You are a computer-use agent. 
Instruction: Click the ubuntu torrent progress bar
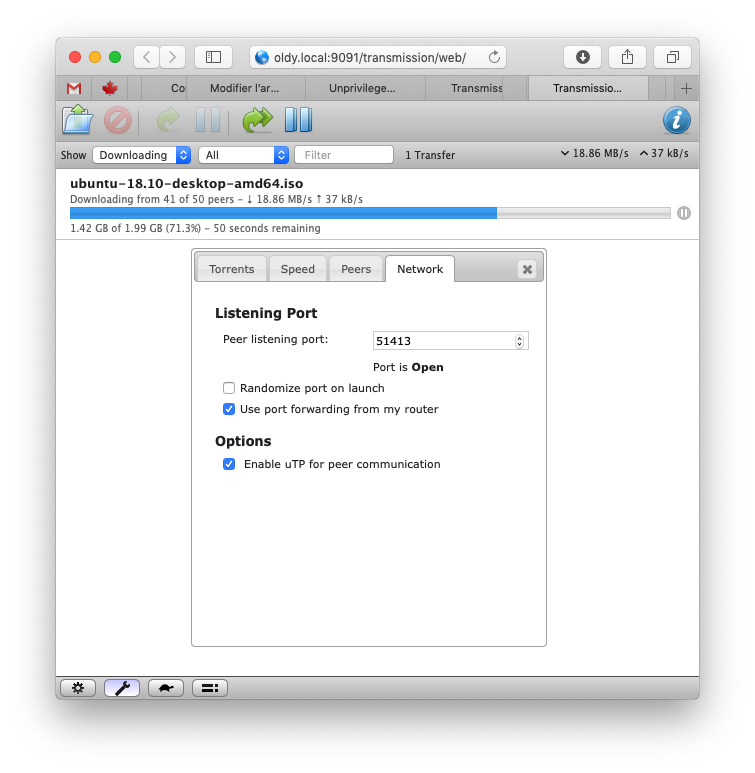(x=370, y=213)
